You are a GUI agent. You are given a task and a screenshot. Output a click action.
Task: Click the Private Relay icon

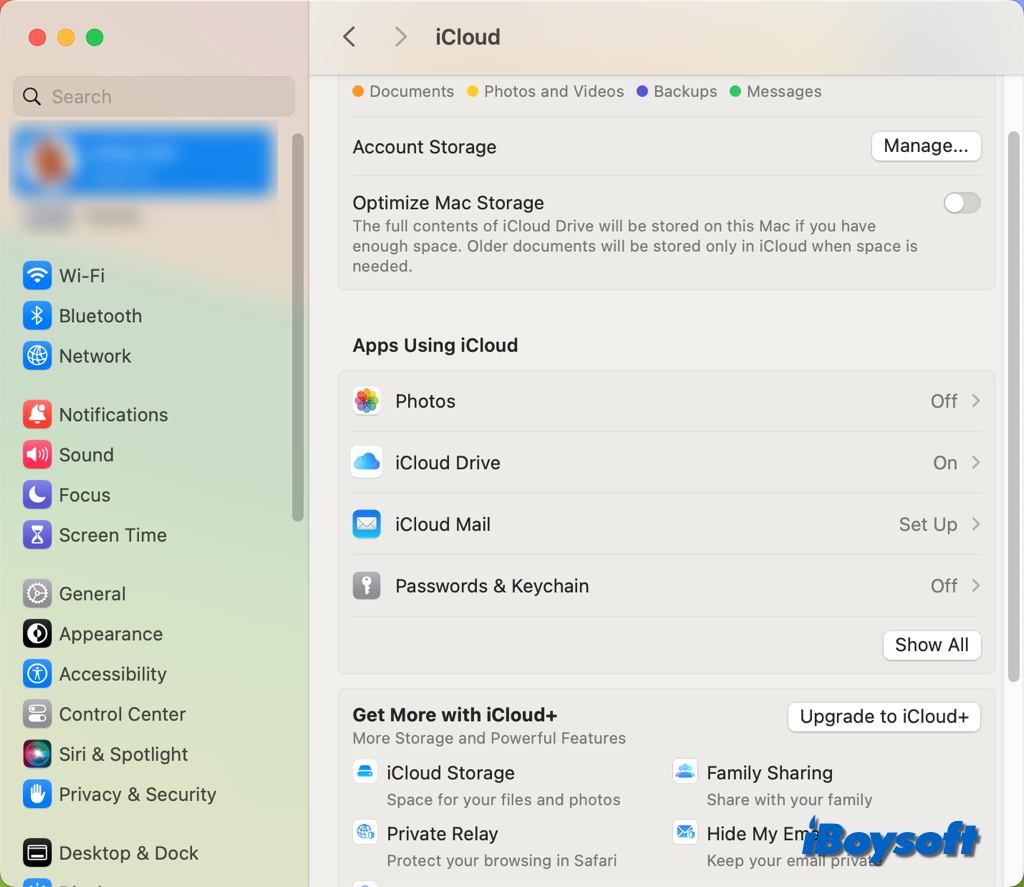coord(365,832)
